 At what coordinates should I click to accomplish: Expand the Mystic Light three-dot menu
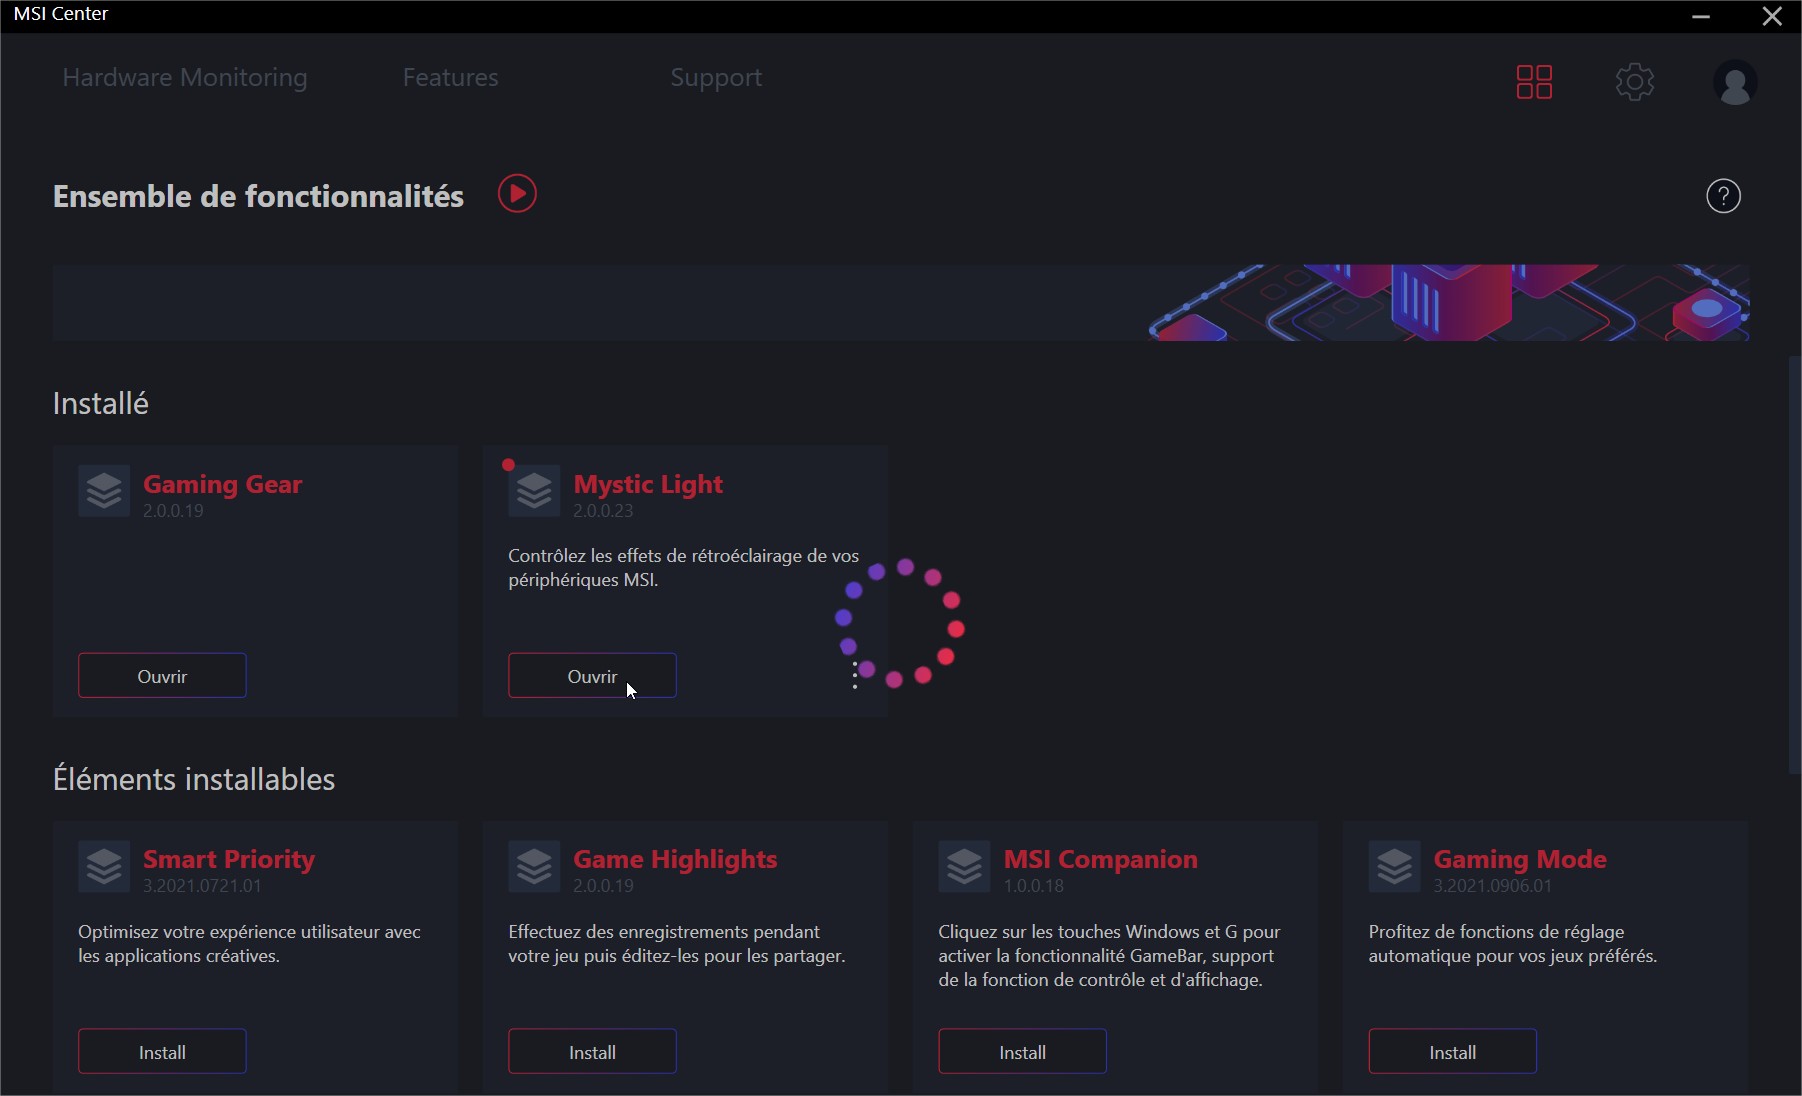[855, 676]
